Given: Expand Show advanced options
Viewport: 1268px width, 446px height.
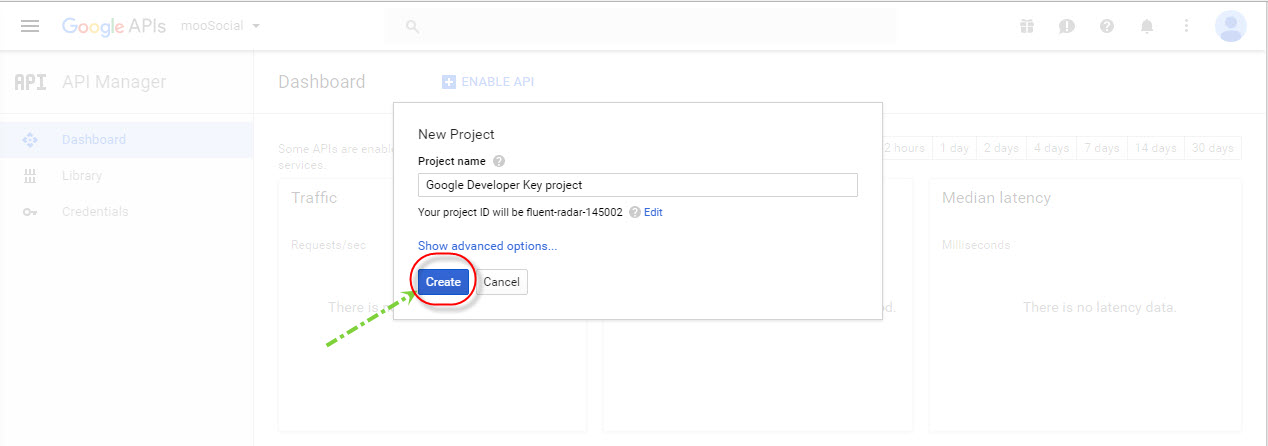Looking at the screenshot, I should (487, 246).
